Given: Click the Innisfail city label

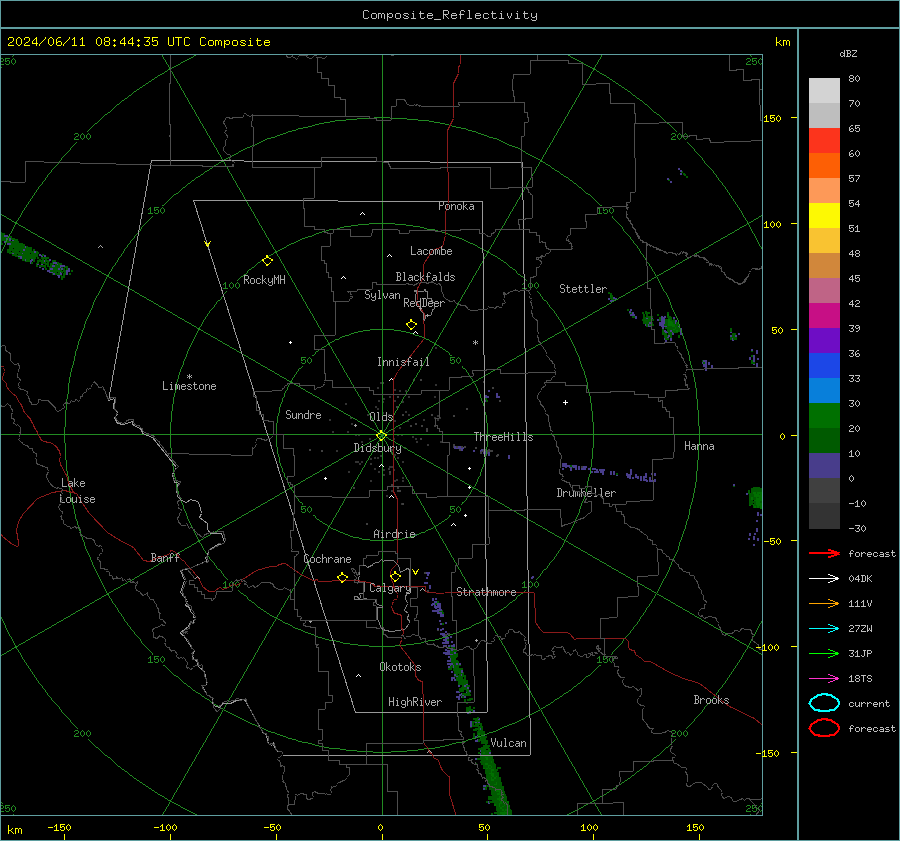Looking at the screenshot, I should point(403,362).
